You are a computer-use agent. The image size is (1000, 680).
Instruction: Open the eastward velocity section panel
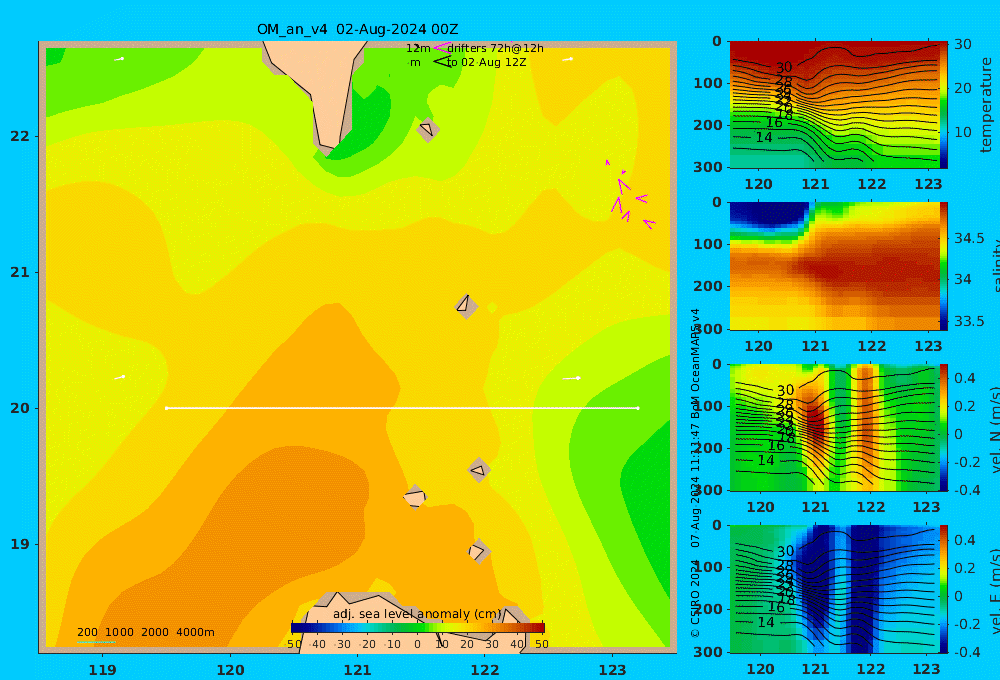click(x=834, y=589)
